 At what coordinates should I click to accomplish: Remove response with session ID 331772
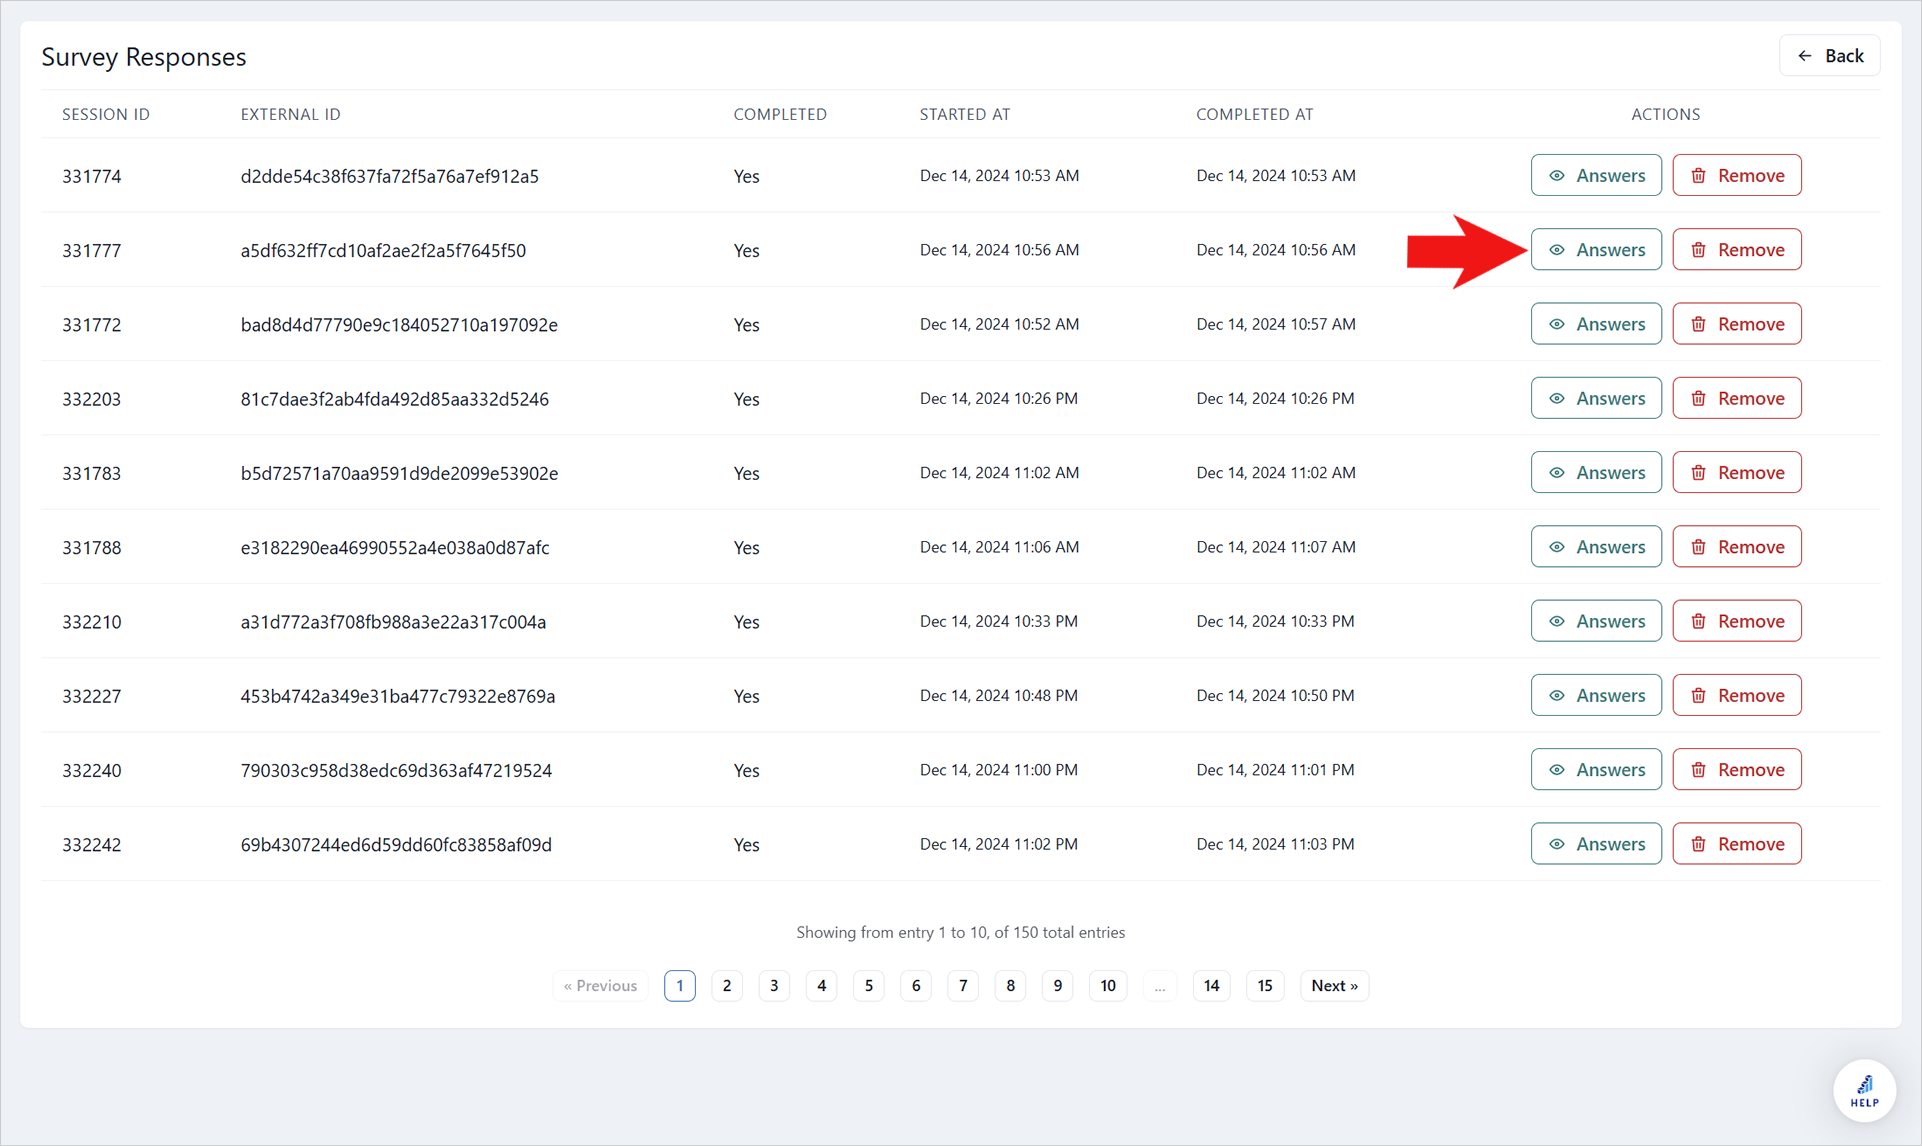pos(1737,324)
